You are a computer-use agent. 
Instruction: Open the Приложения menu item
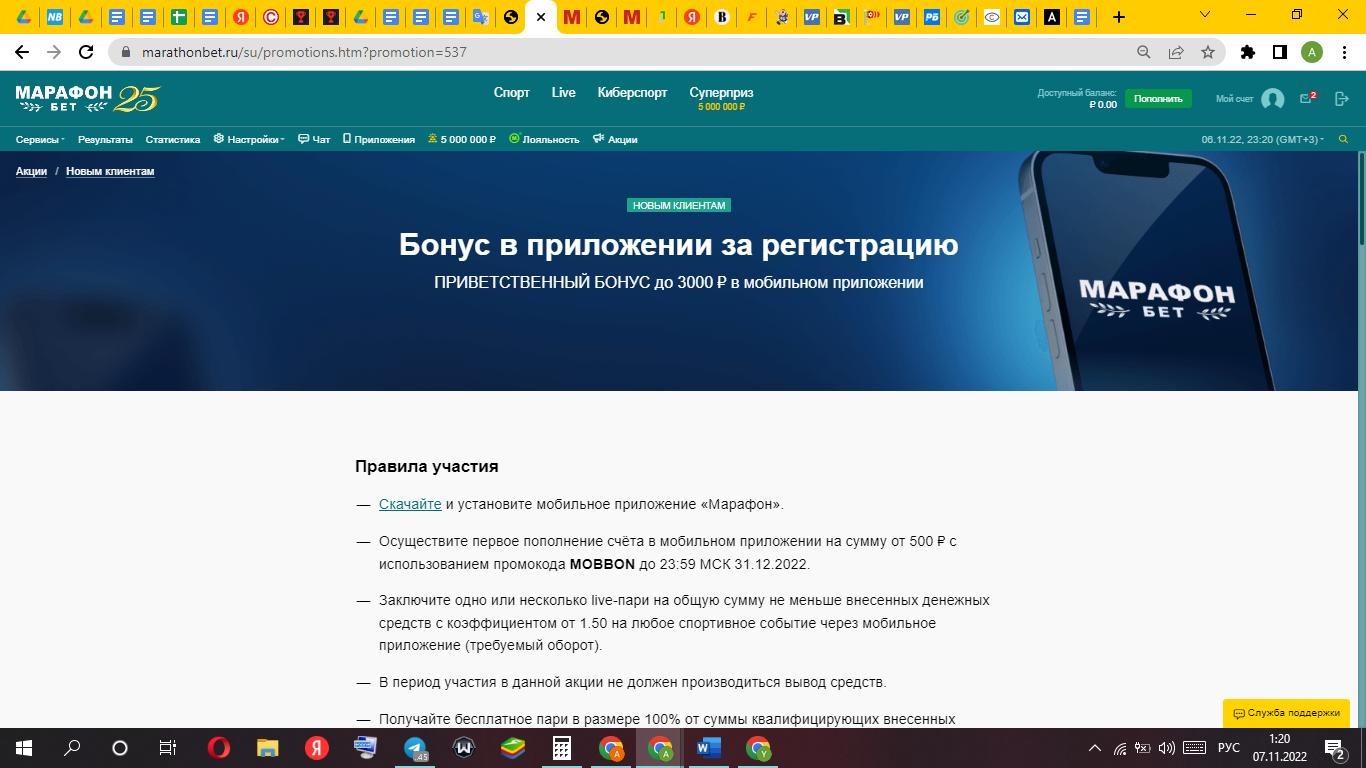[379, 140]
